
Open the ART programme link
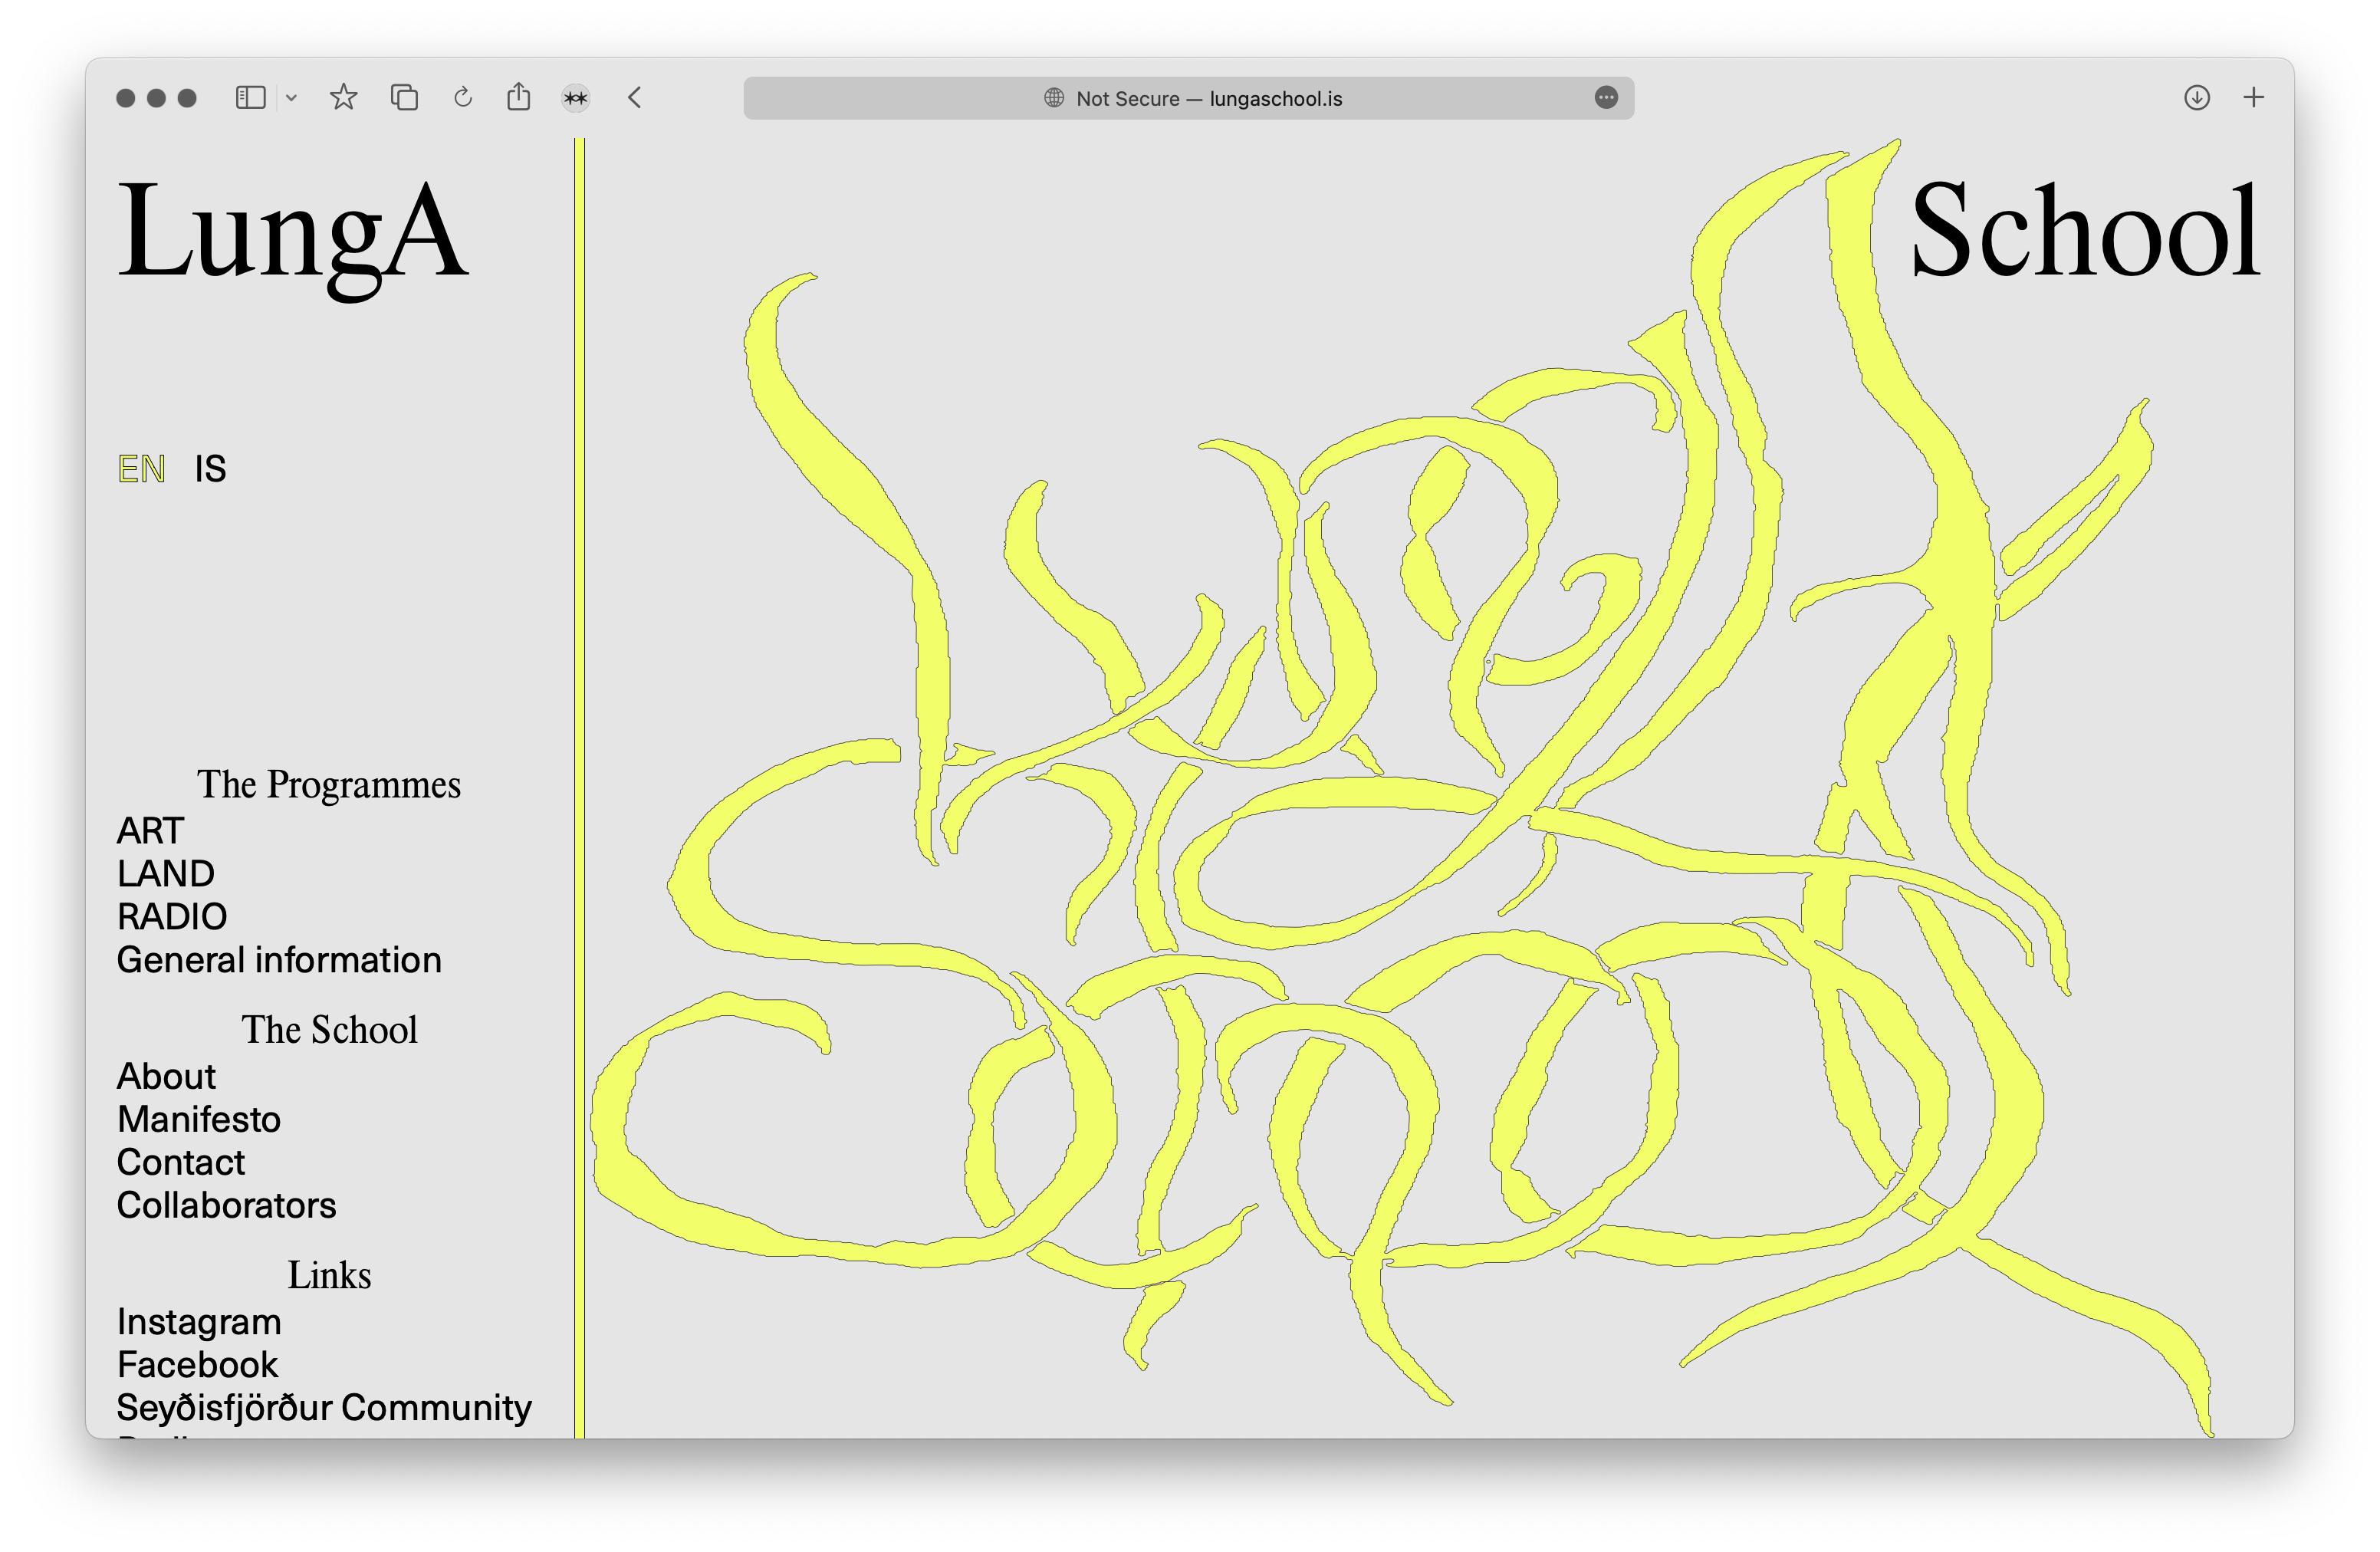click(x=150, y=831)
